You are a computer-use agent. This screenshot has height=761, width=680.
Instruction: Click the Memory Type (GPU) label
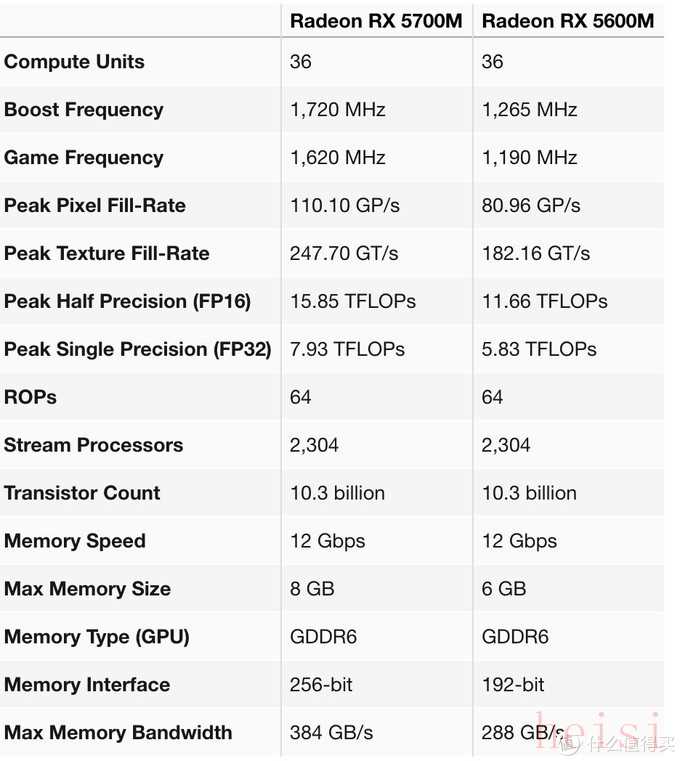96,638
